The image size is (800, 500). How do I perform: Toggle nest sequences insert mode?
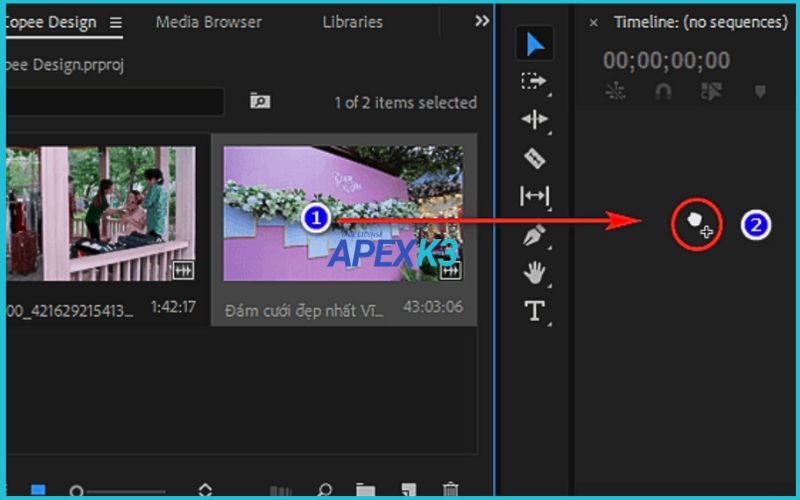tap(615, 91)
